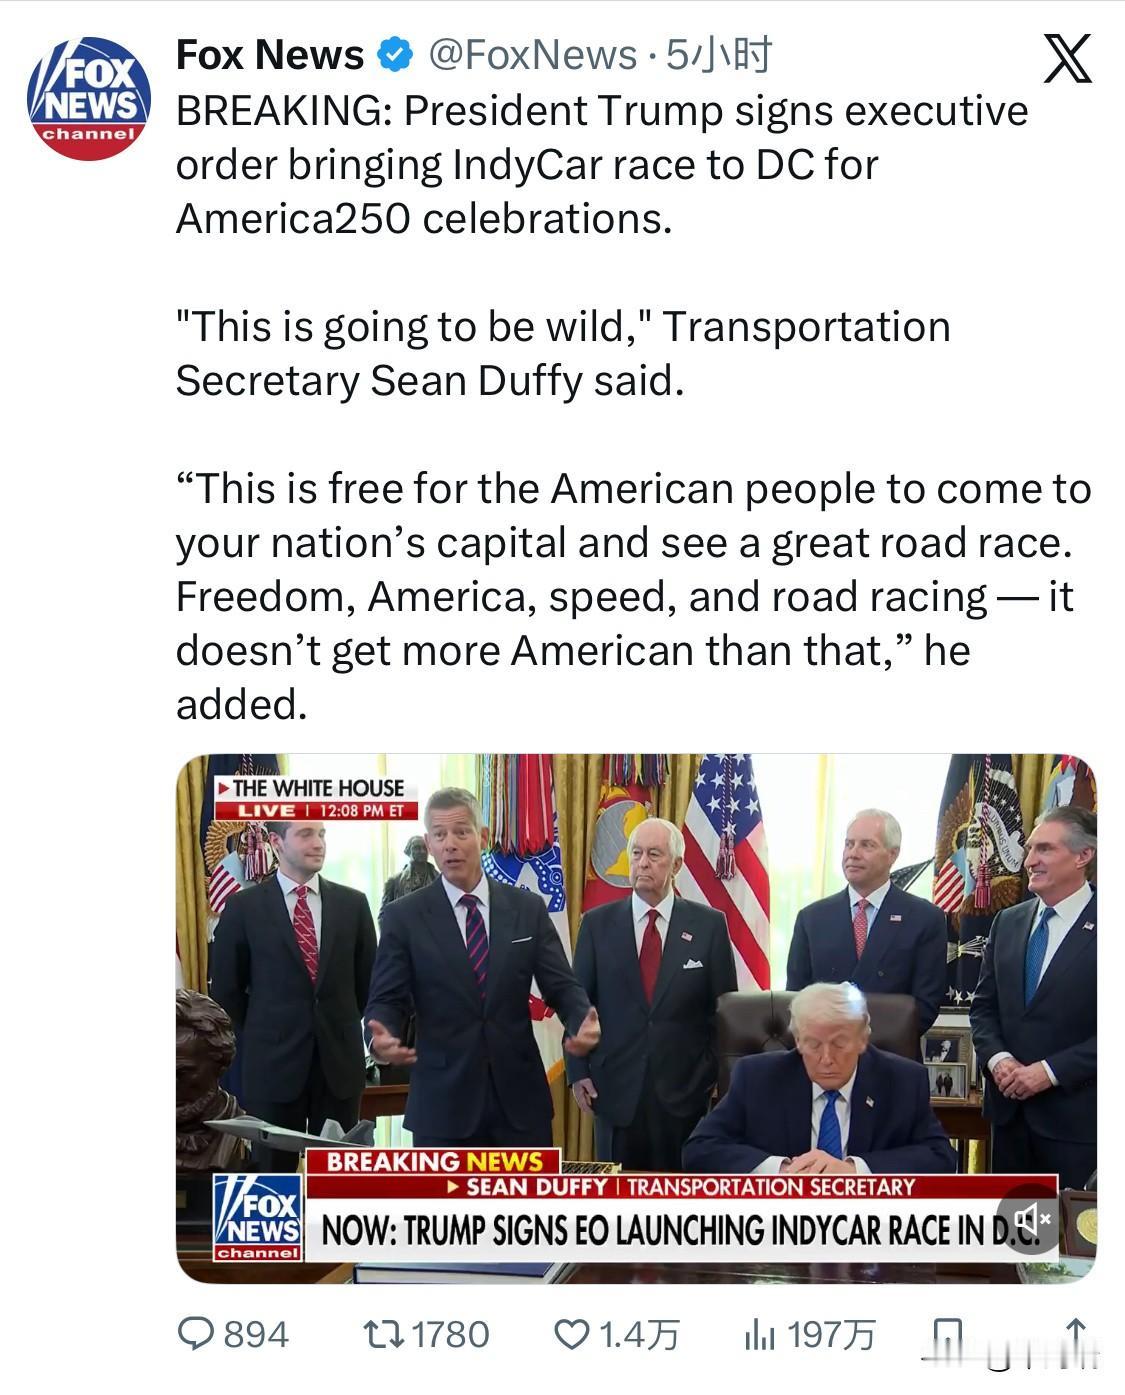Share the post via upload arrow icon
The width and height of the screenshot is (1125, 1395).
1075,1334
